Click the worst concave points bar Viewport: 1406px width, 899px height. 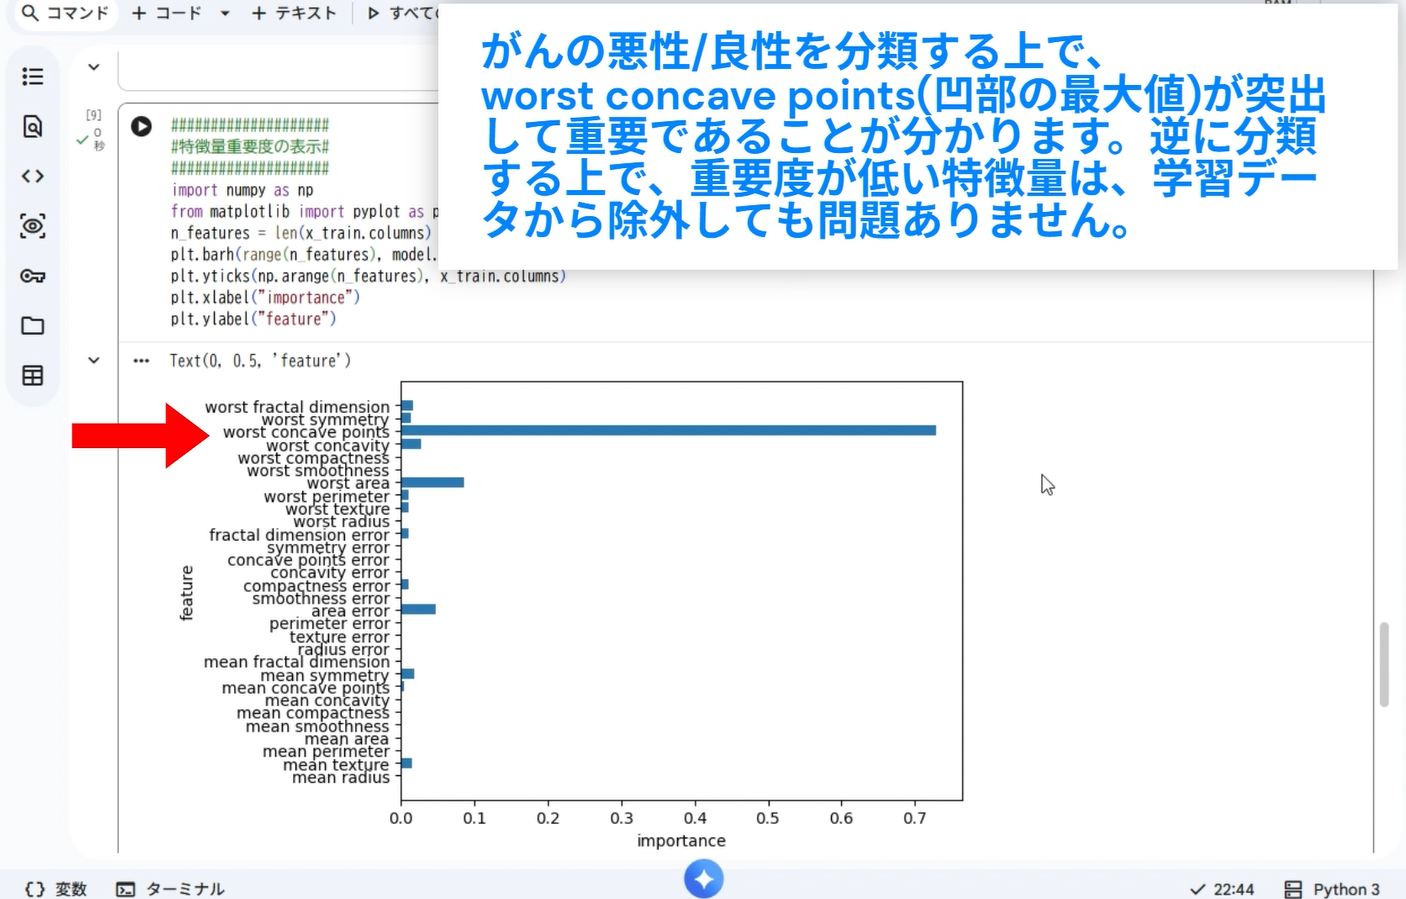point(668,431)
